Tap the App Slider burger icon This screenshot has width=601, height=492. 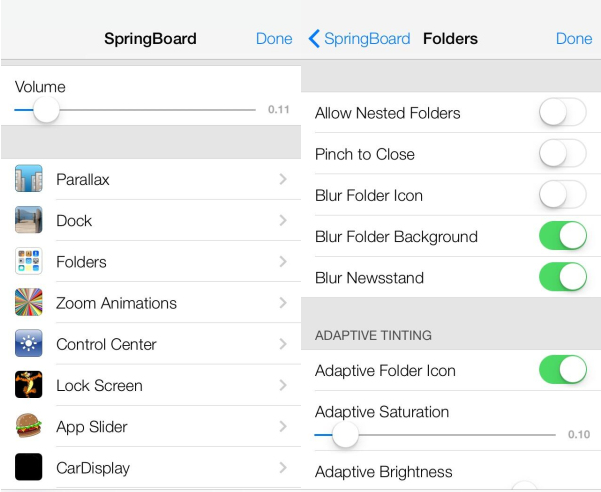(x=29, y=426)
